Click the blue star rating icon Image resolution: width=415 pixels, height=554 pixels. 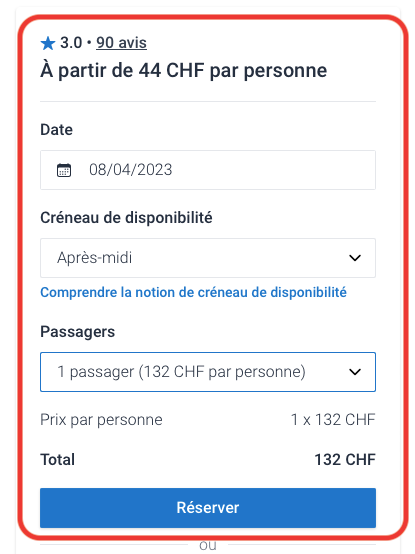[x=48, y=44]
